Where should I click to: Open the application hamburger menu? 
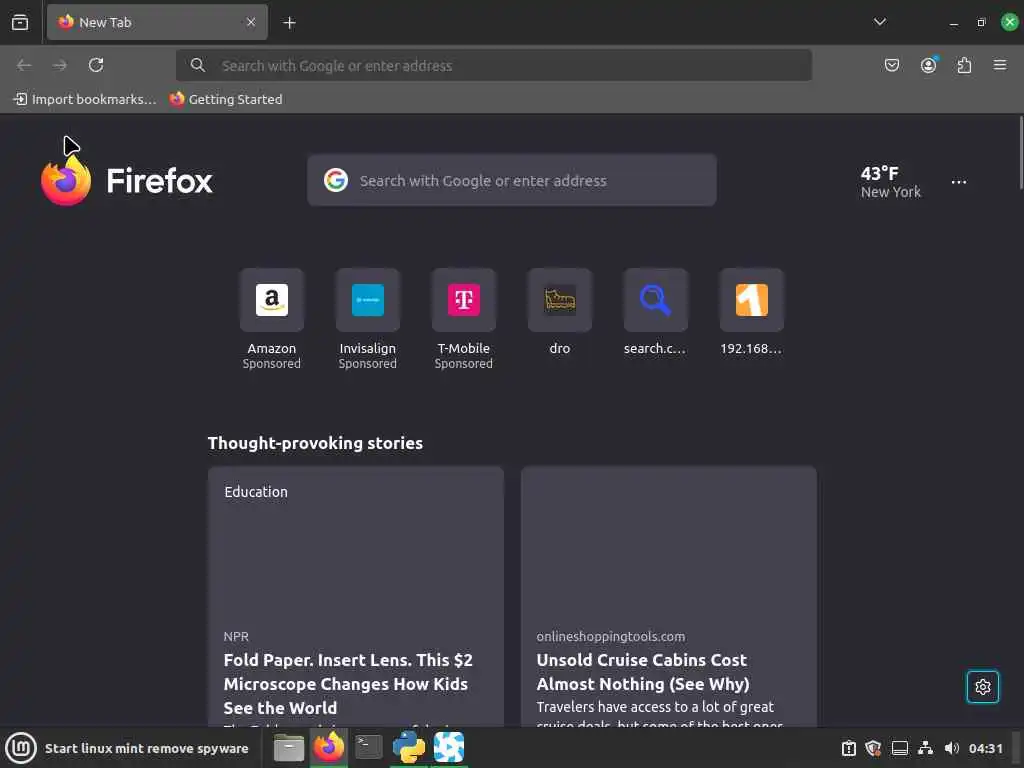click(x=1000, y=65)
